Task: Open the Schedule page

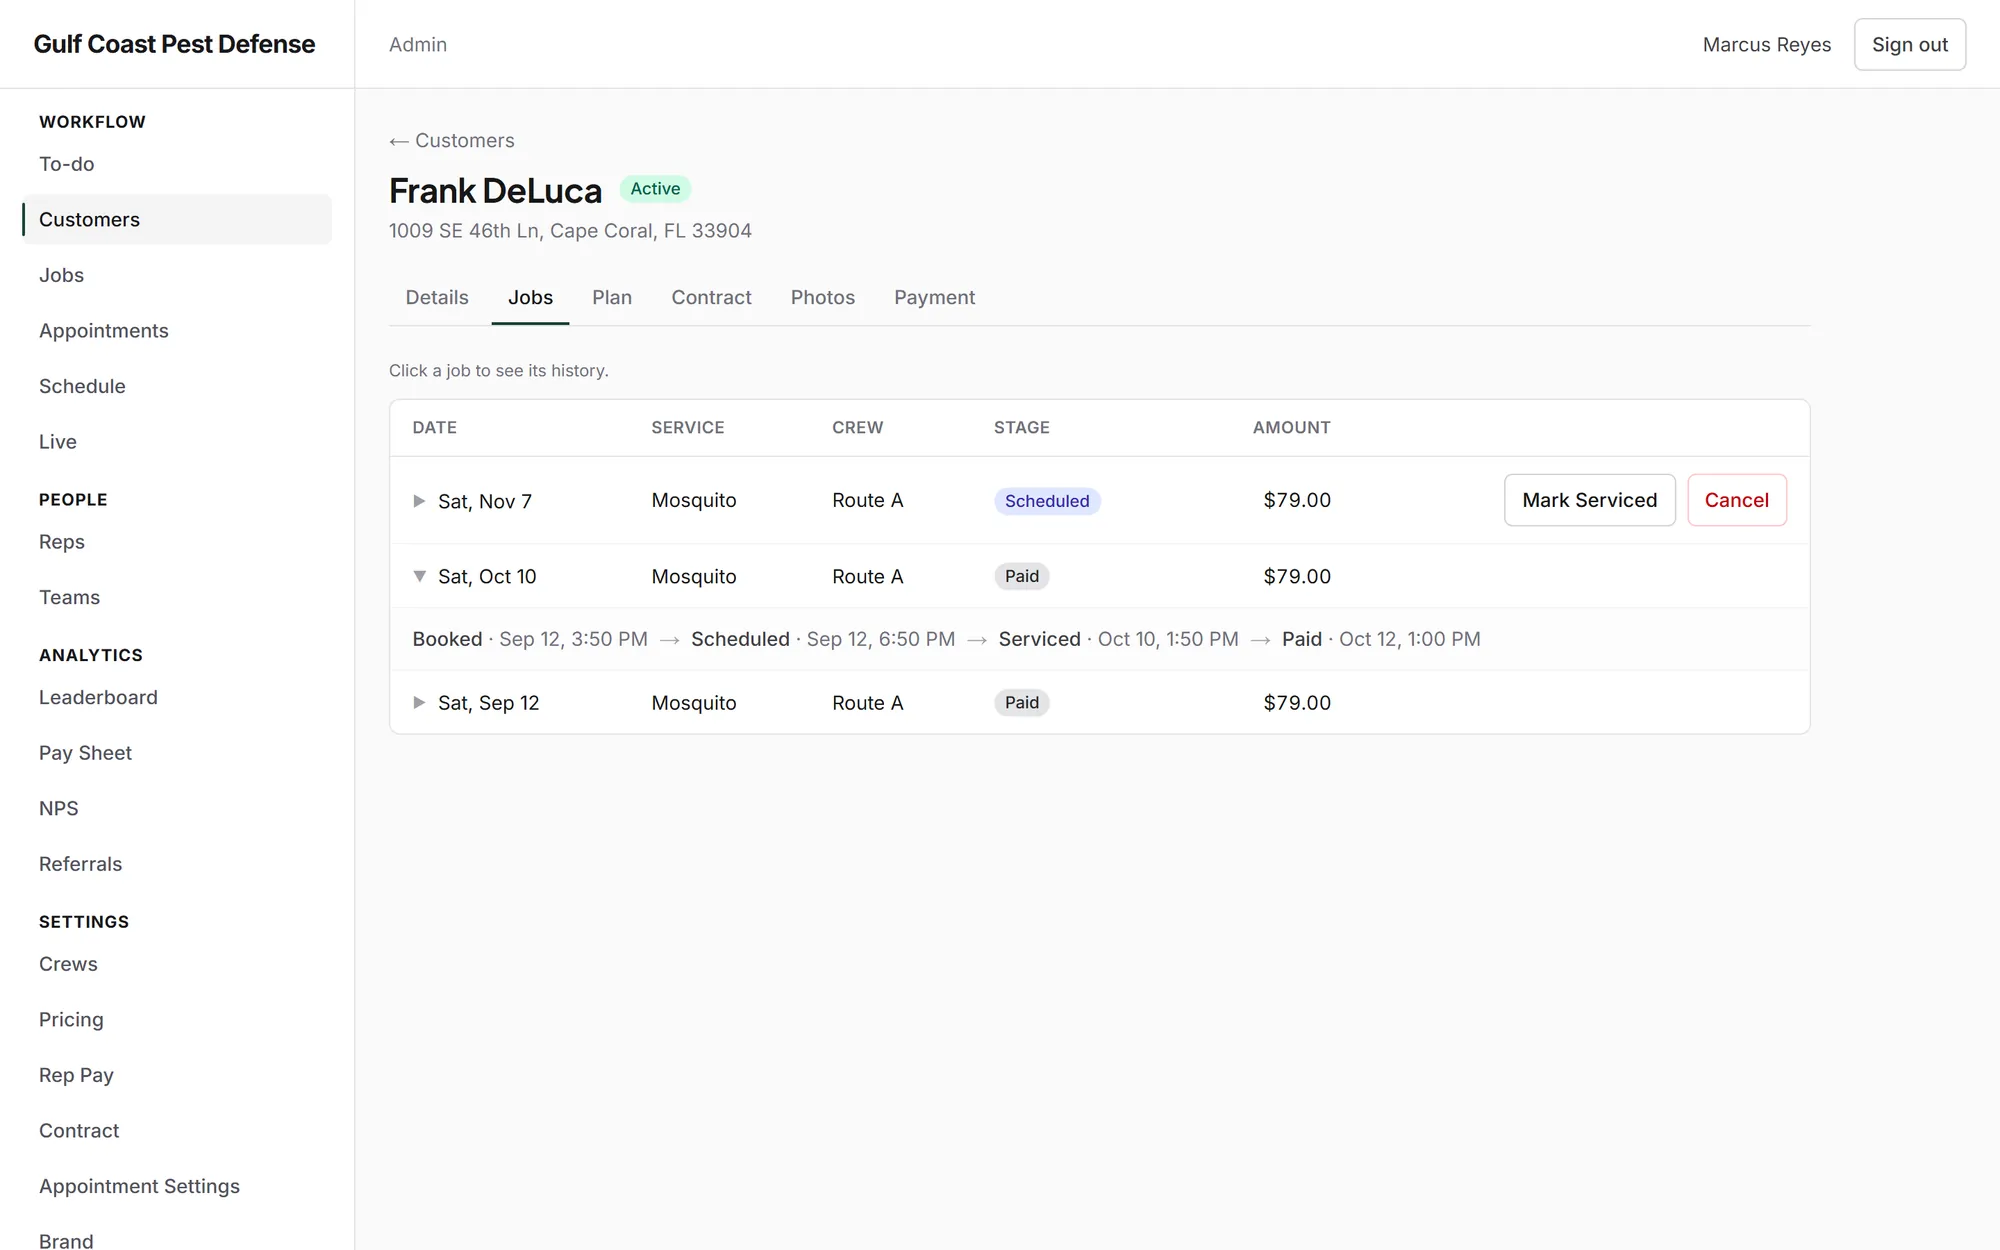Action: click(177, 386)
